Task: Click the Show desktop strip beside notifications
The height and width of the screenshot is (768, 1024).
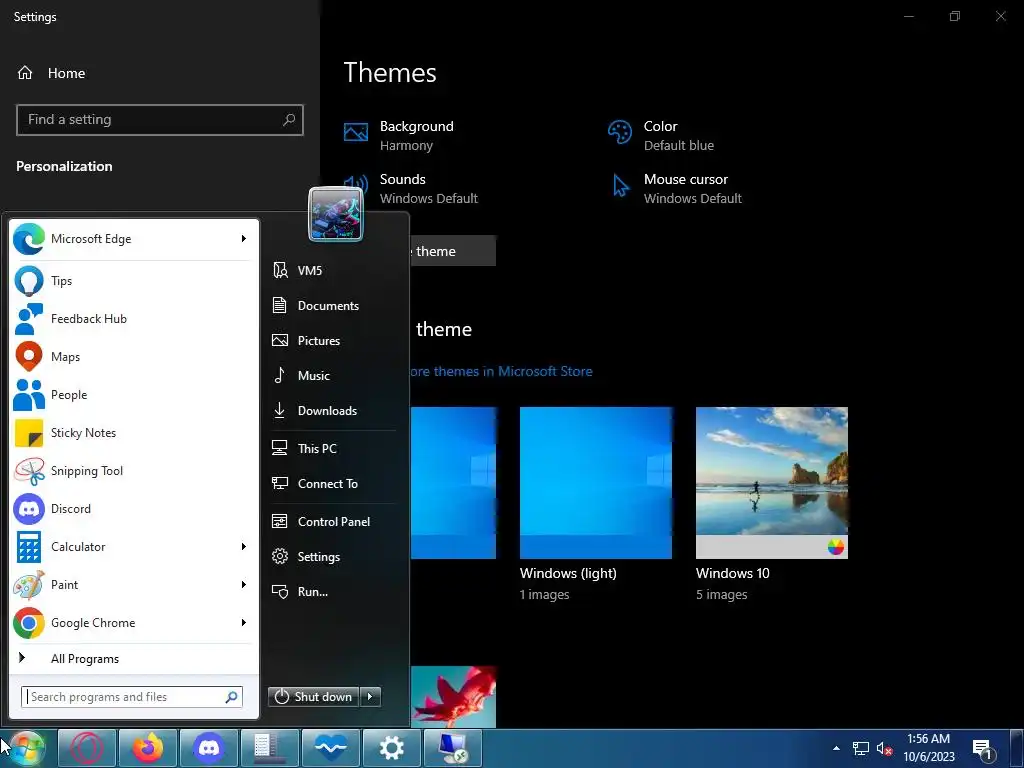Action: point(1016,748)
